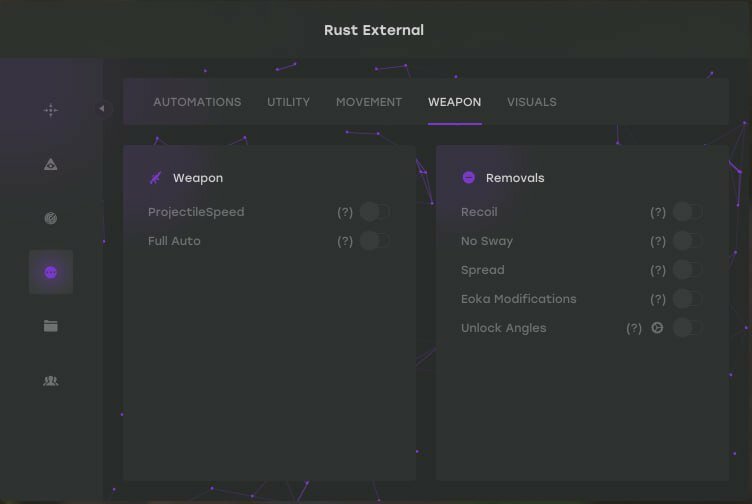
Task: Toggle the Full Auto switch
Action: point(375,241)
